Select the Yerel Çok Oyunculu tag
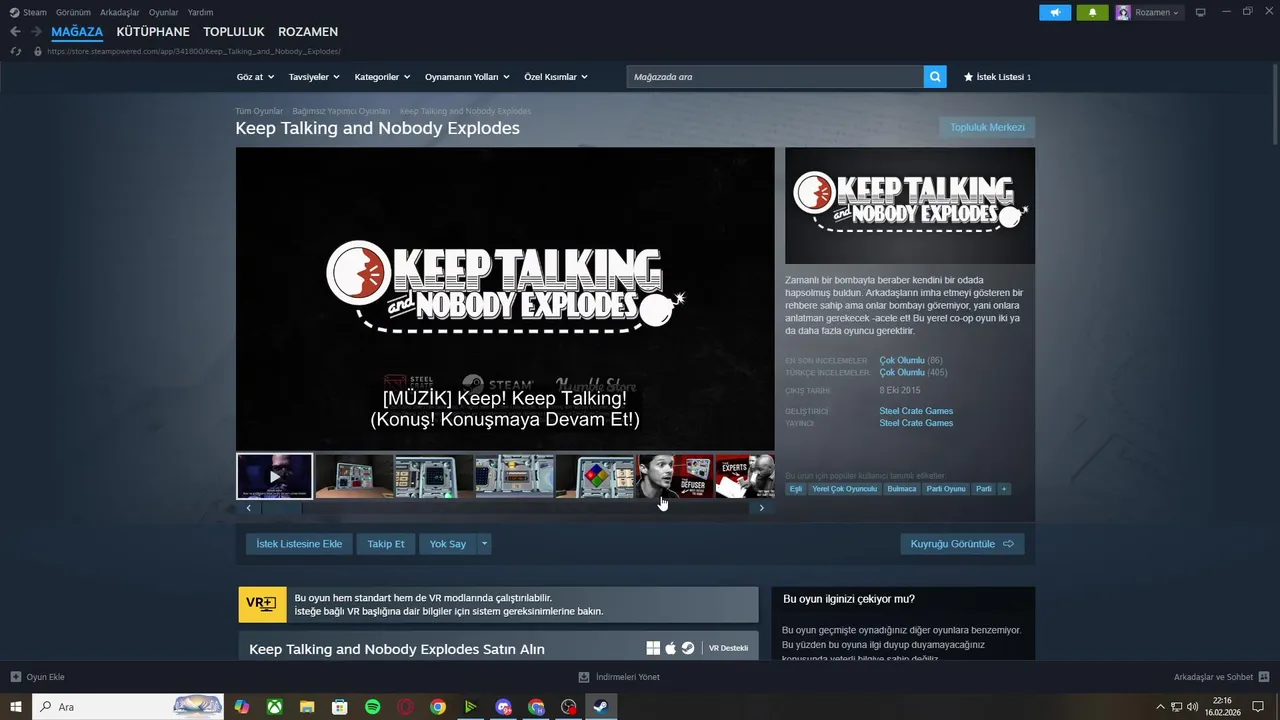The width and height of the screenshot is (1280, 720). tap(844, 489)
